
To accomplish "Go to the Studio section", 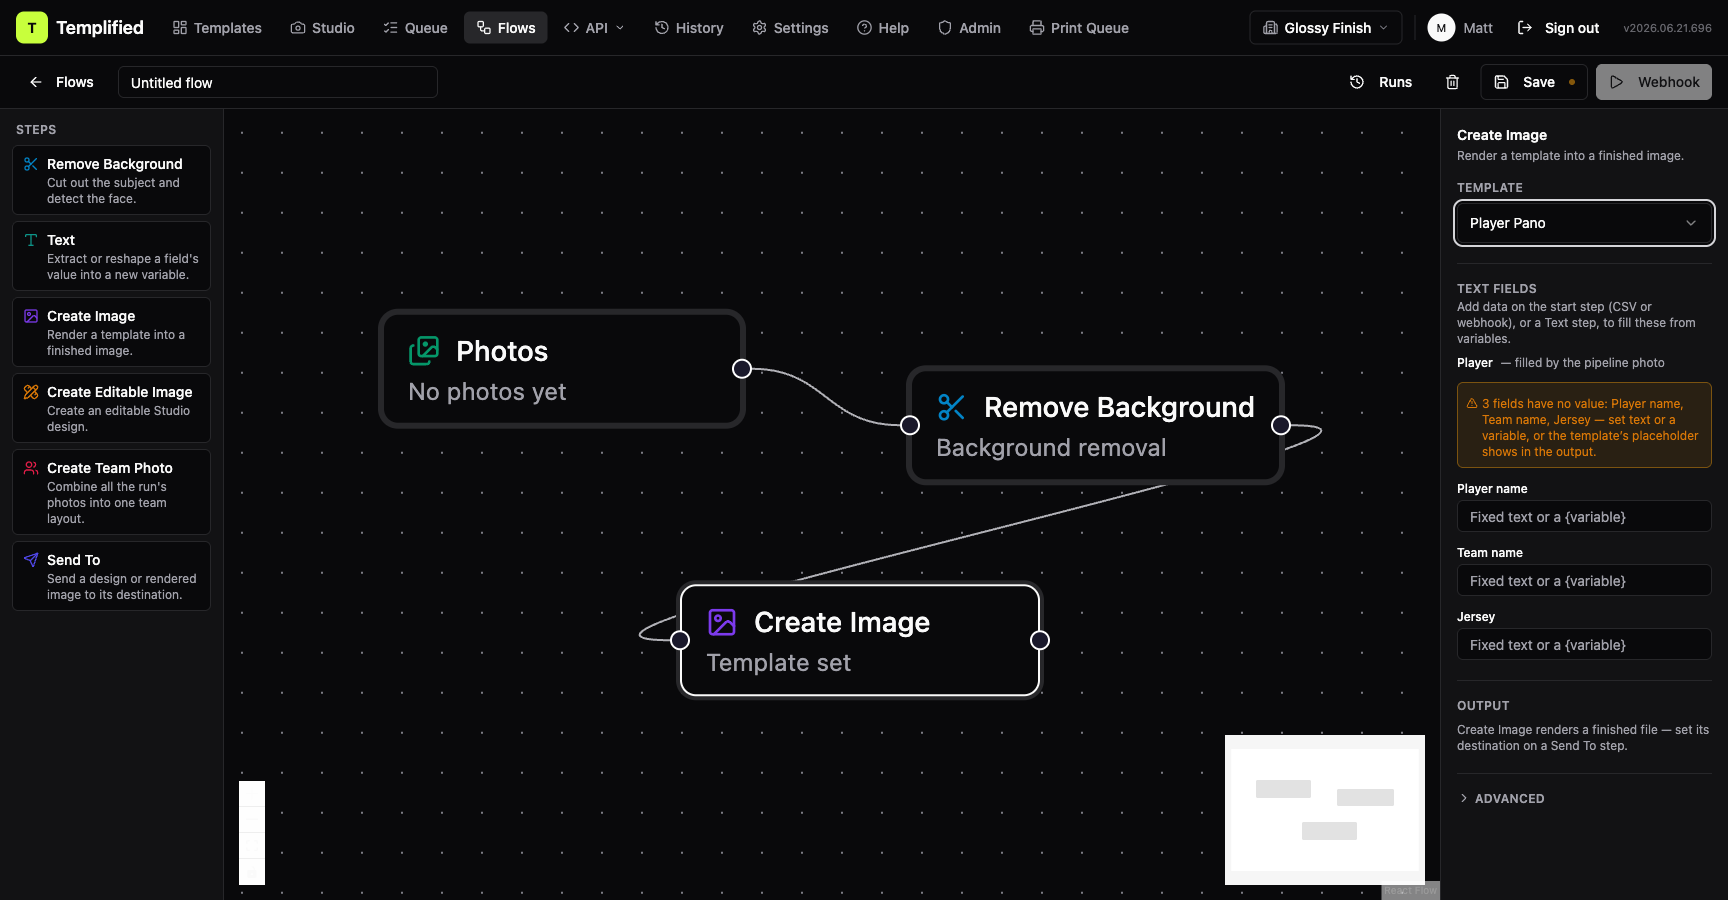I will point(322,28).
